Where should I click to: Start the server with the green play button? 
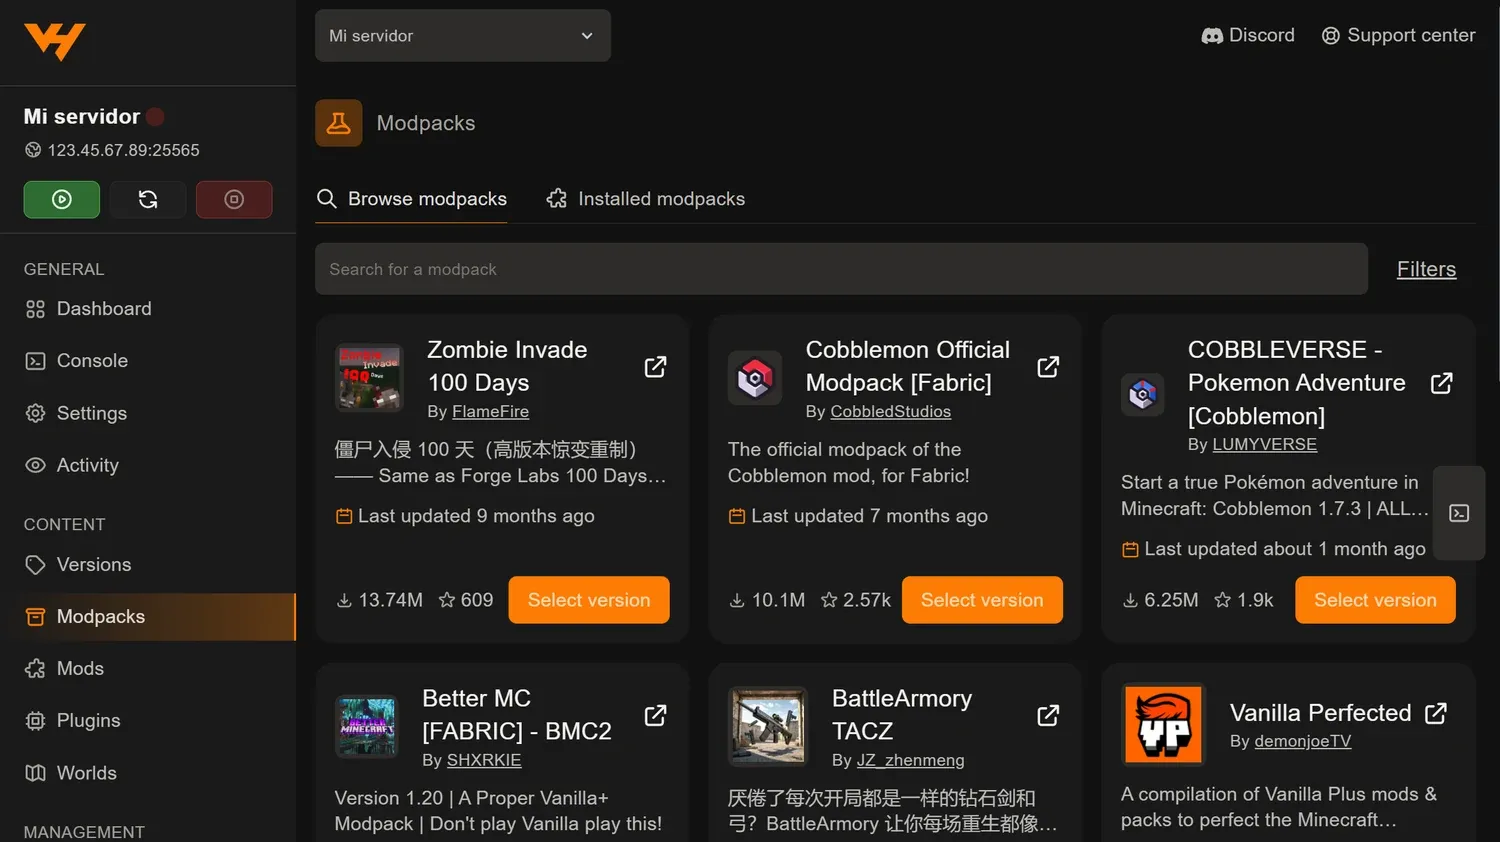[62, 199]
